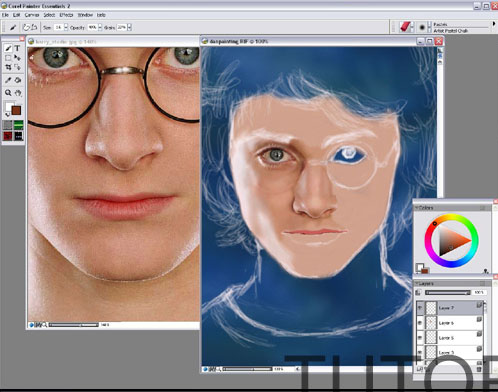Image resolution: width=498 pixels, height=392 pixels.
Task: Choose freehand strokes button on property bar
Action: [x=26, y=27]
